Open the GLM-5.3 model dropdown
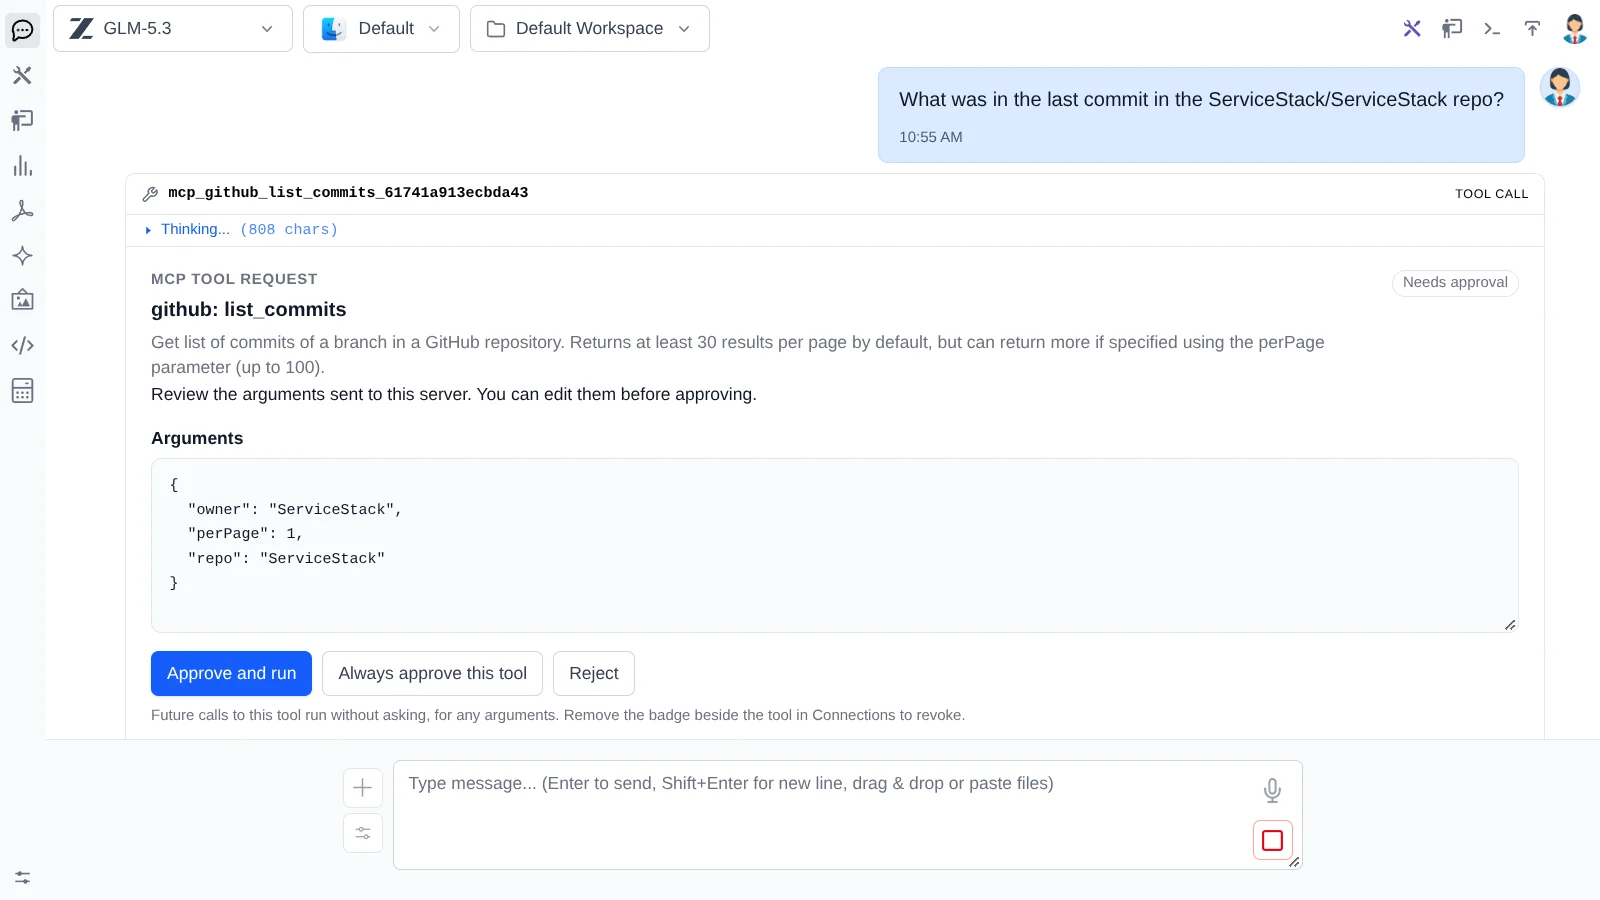 point(173,28)
